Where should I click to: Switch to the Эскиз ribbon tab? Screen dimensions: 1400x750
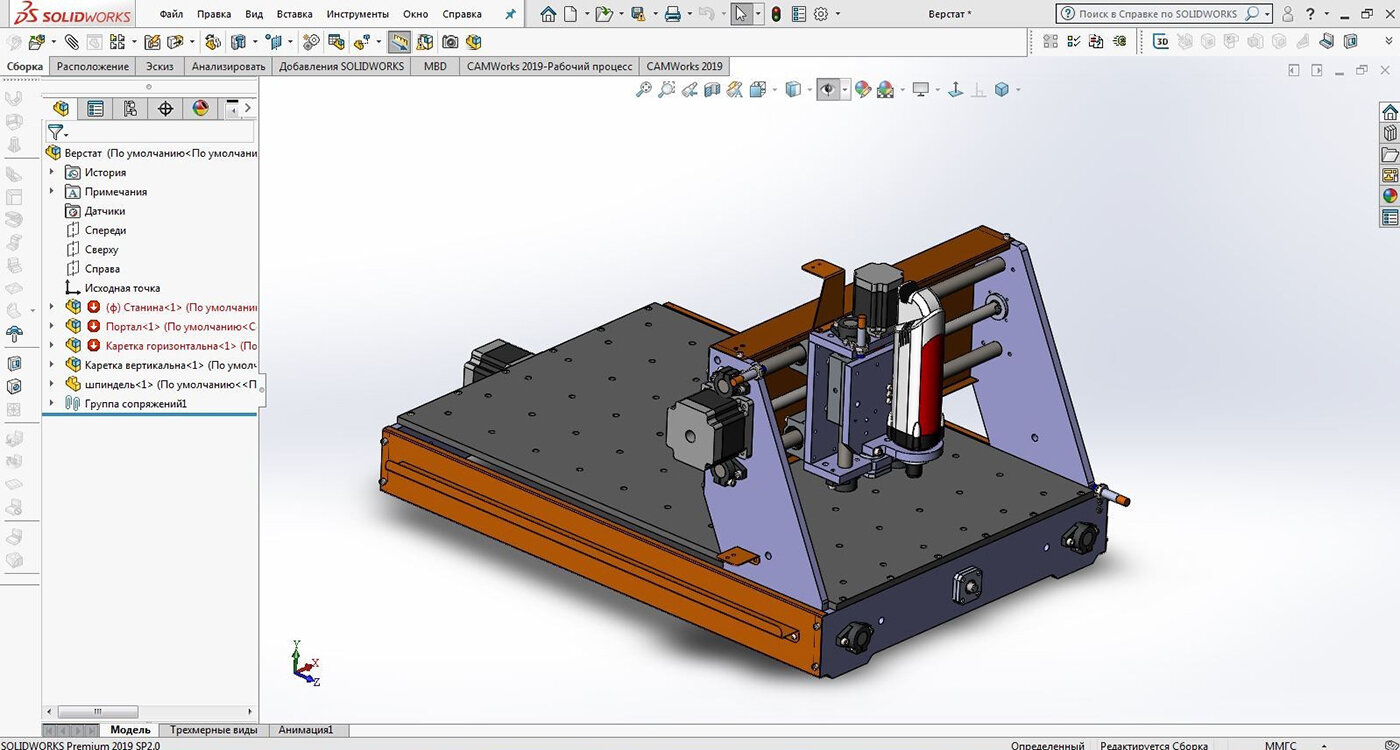(160, 66)
